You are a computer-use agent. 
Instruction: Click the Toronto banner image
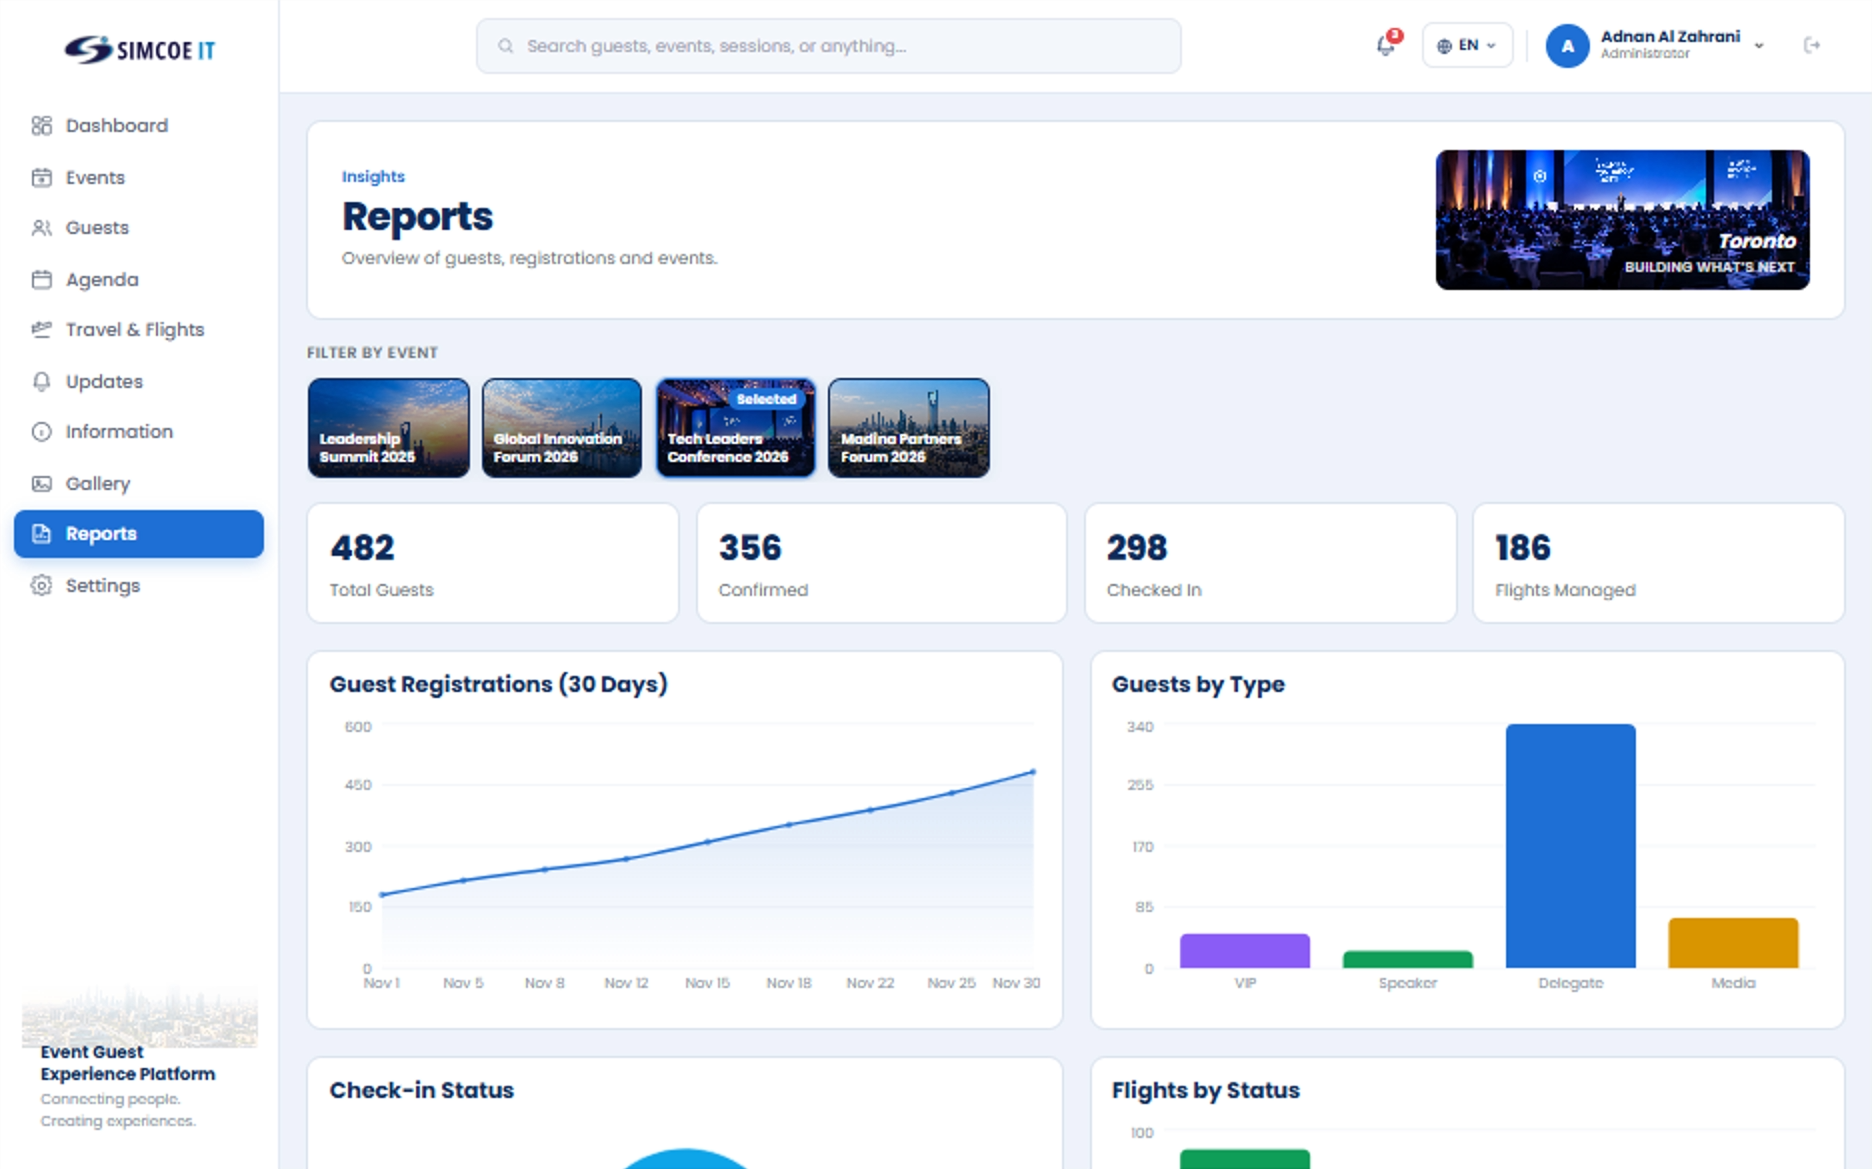(1622, 220)
